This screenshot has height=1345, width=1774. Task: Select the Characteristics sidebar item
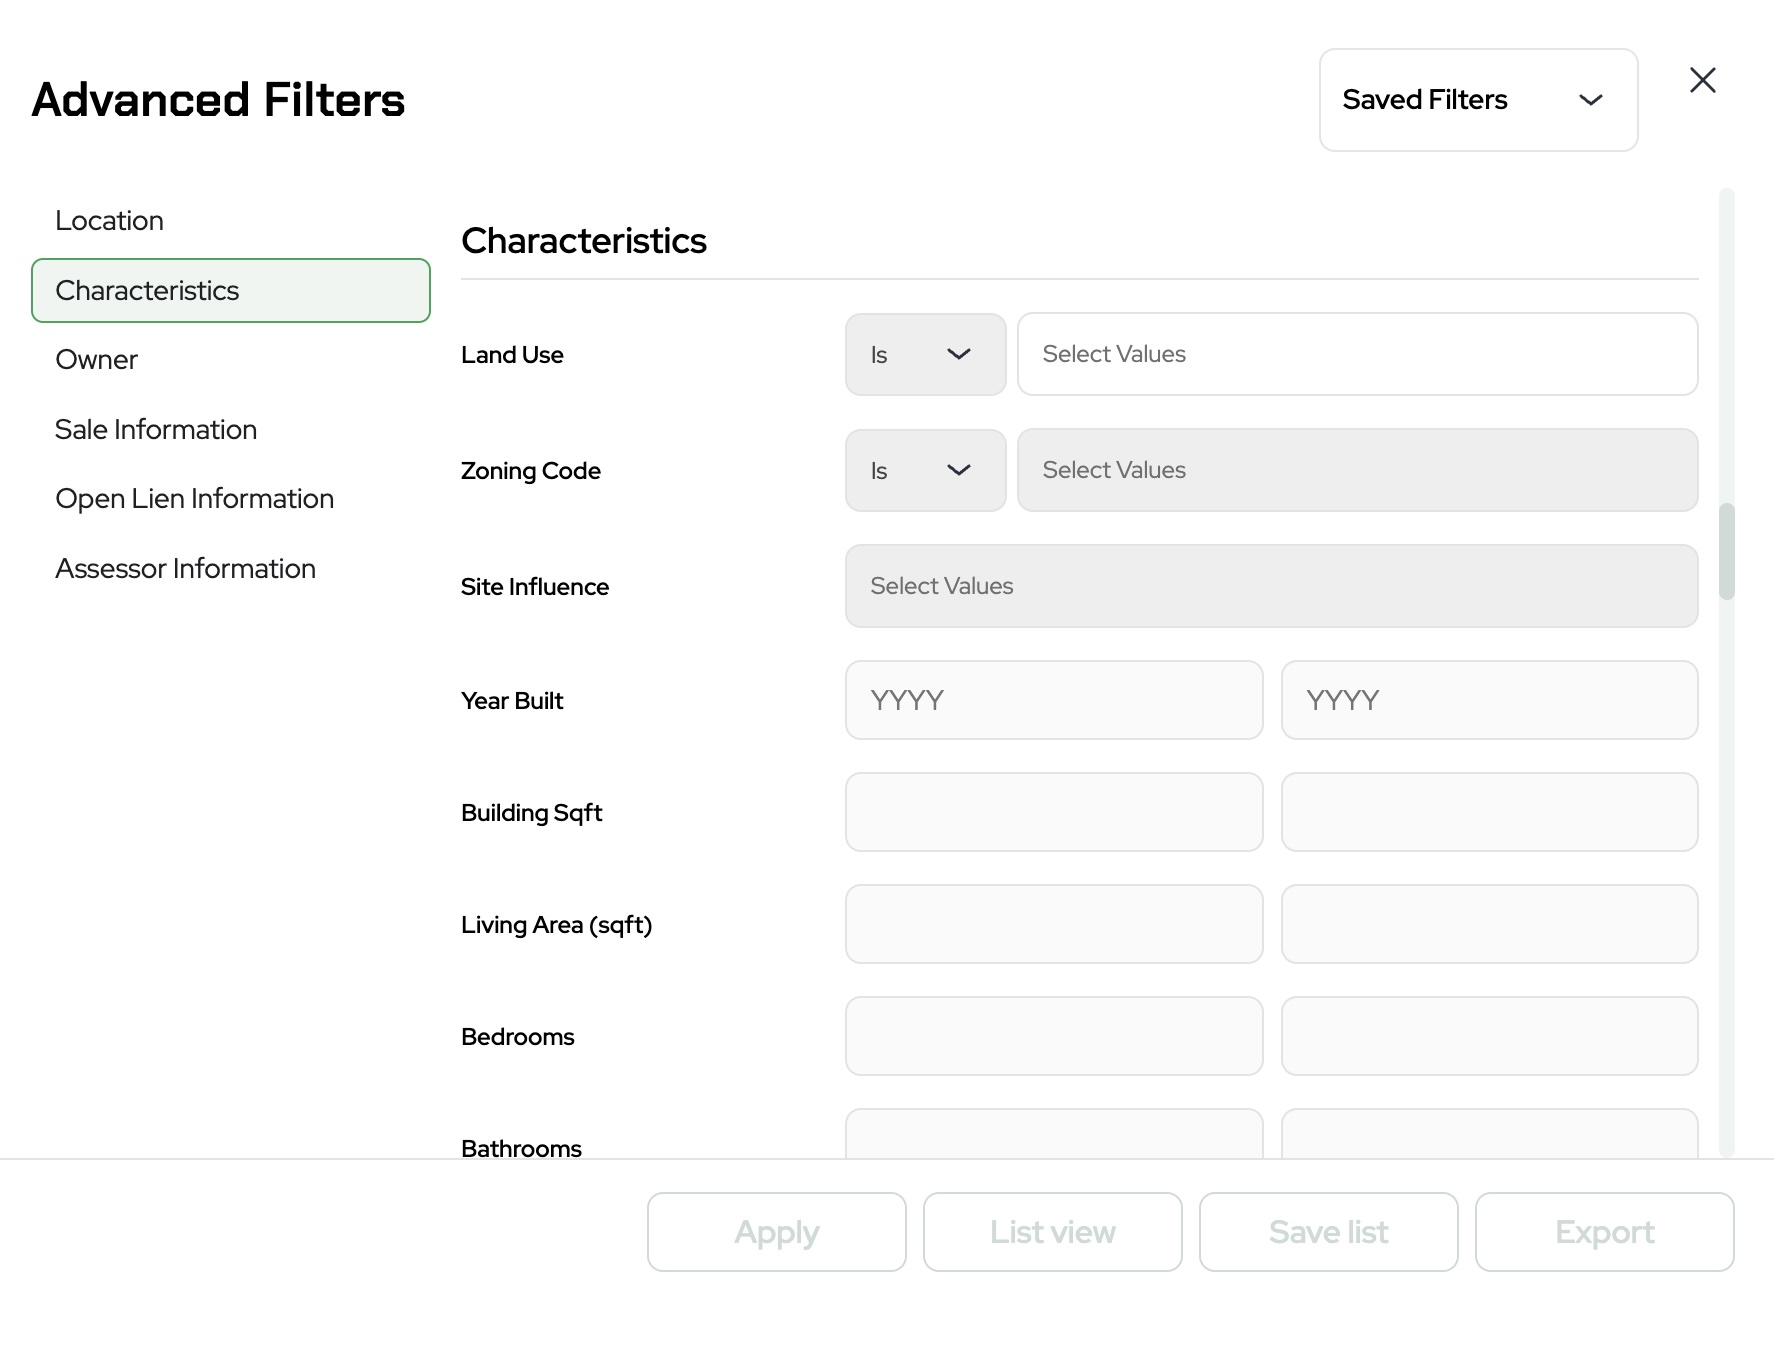tap(230, 291)
